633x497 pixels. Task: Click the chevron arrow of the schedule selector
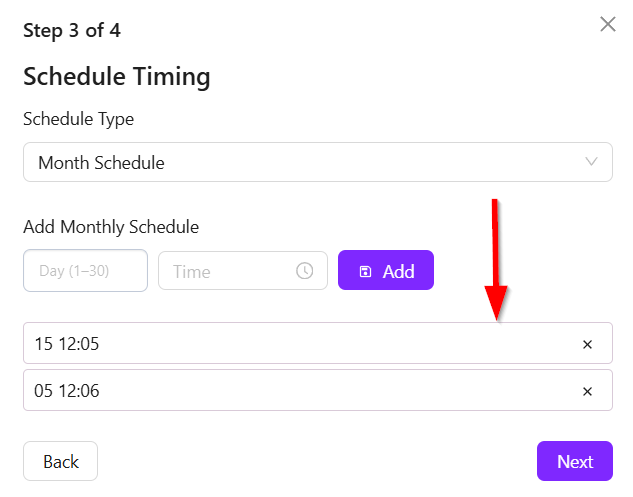click(x=591, y=162)
